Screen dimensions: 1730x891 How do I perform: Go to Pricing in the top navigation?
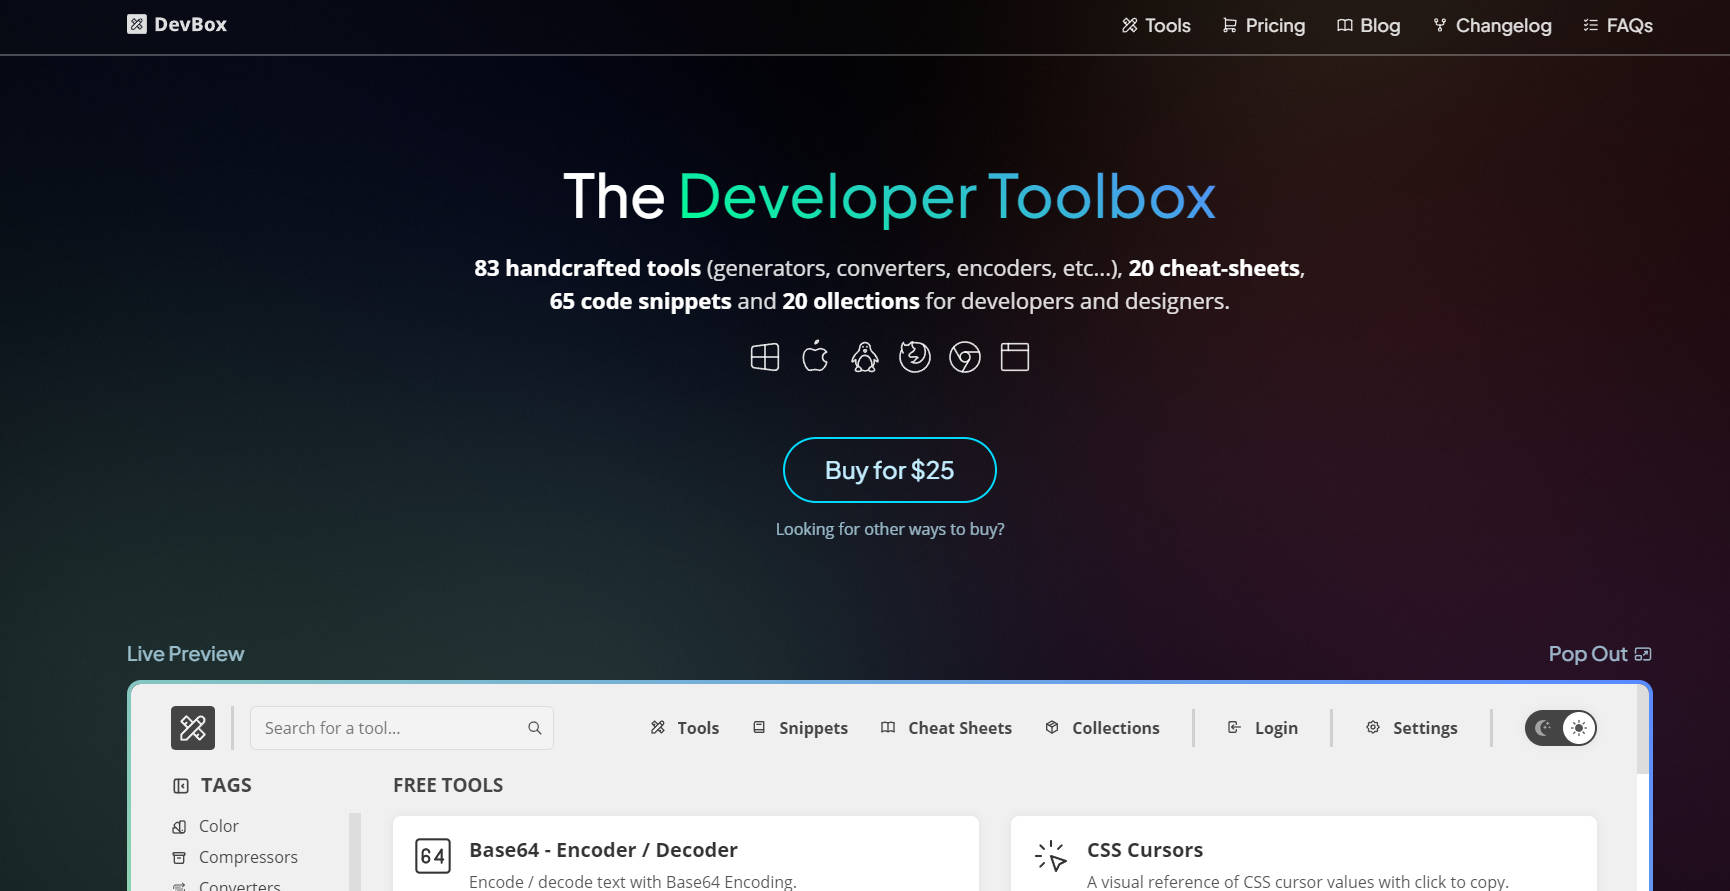(x=1263, y=25)
